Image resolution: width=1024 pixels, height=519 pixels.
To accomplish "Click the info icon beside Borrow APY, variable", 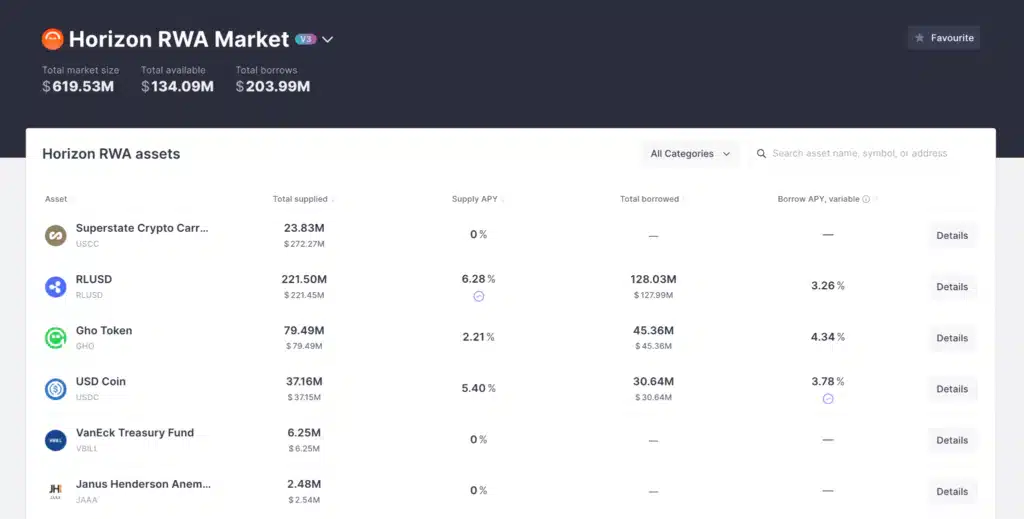I will pyautogui.click(x=866, y=199).
